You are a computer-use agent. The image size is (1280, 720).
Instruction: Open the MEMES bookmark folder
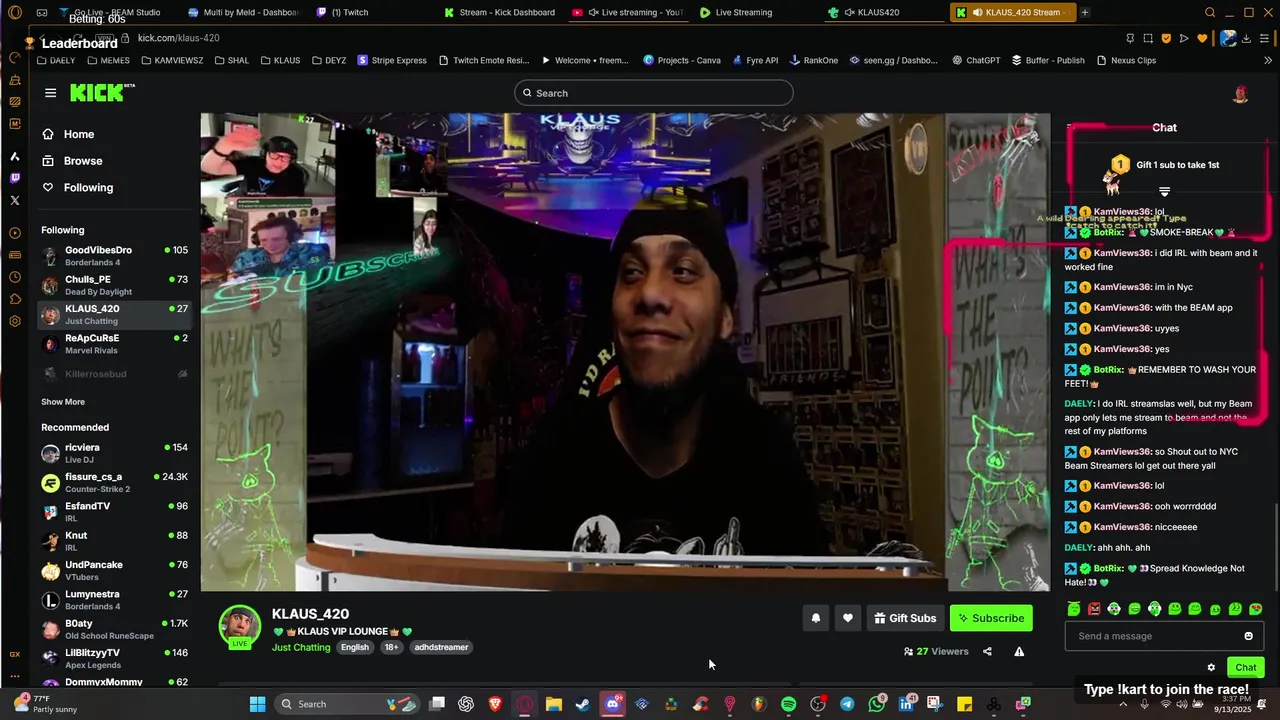coord(108,60)
